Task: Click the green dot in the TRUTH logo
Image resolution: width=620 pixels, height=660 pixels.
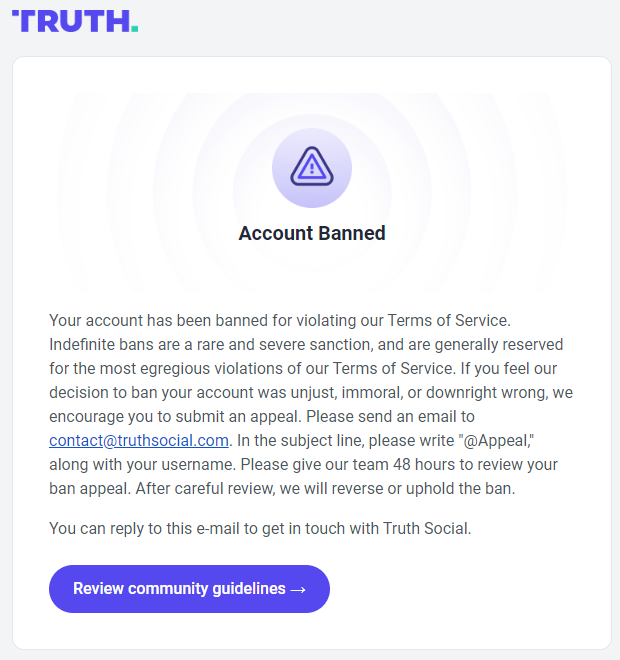Action: [135, 29]
